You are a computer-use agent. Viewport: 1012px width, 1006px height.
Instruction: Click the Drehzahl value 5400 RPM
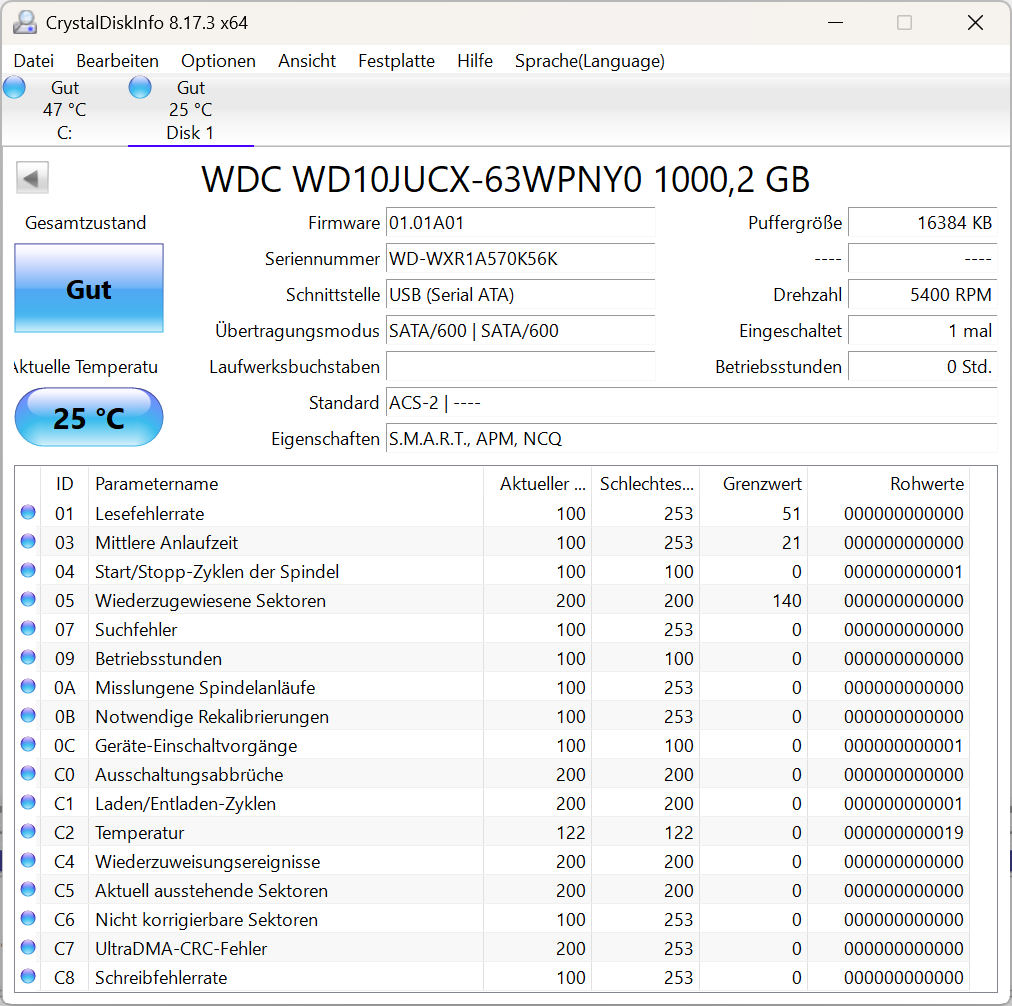coord(922,295)
